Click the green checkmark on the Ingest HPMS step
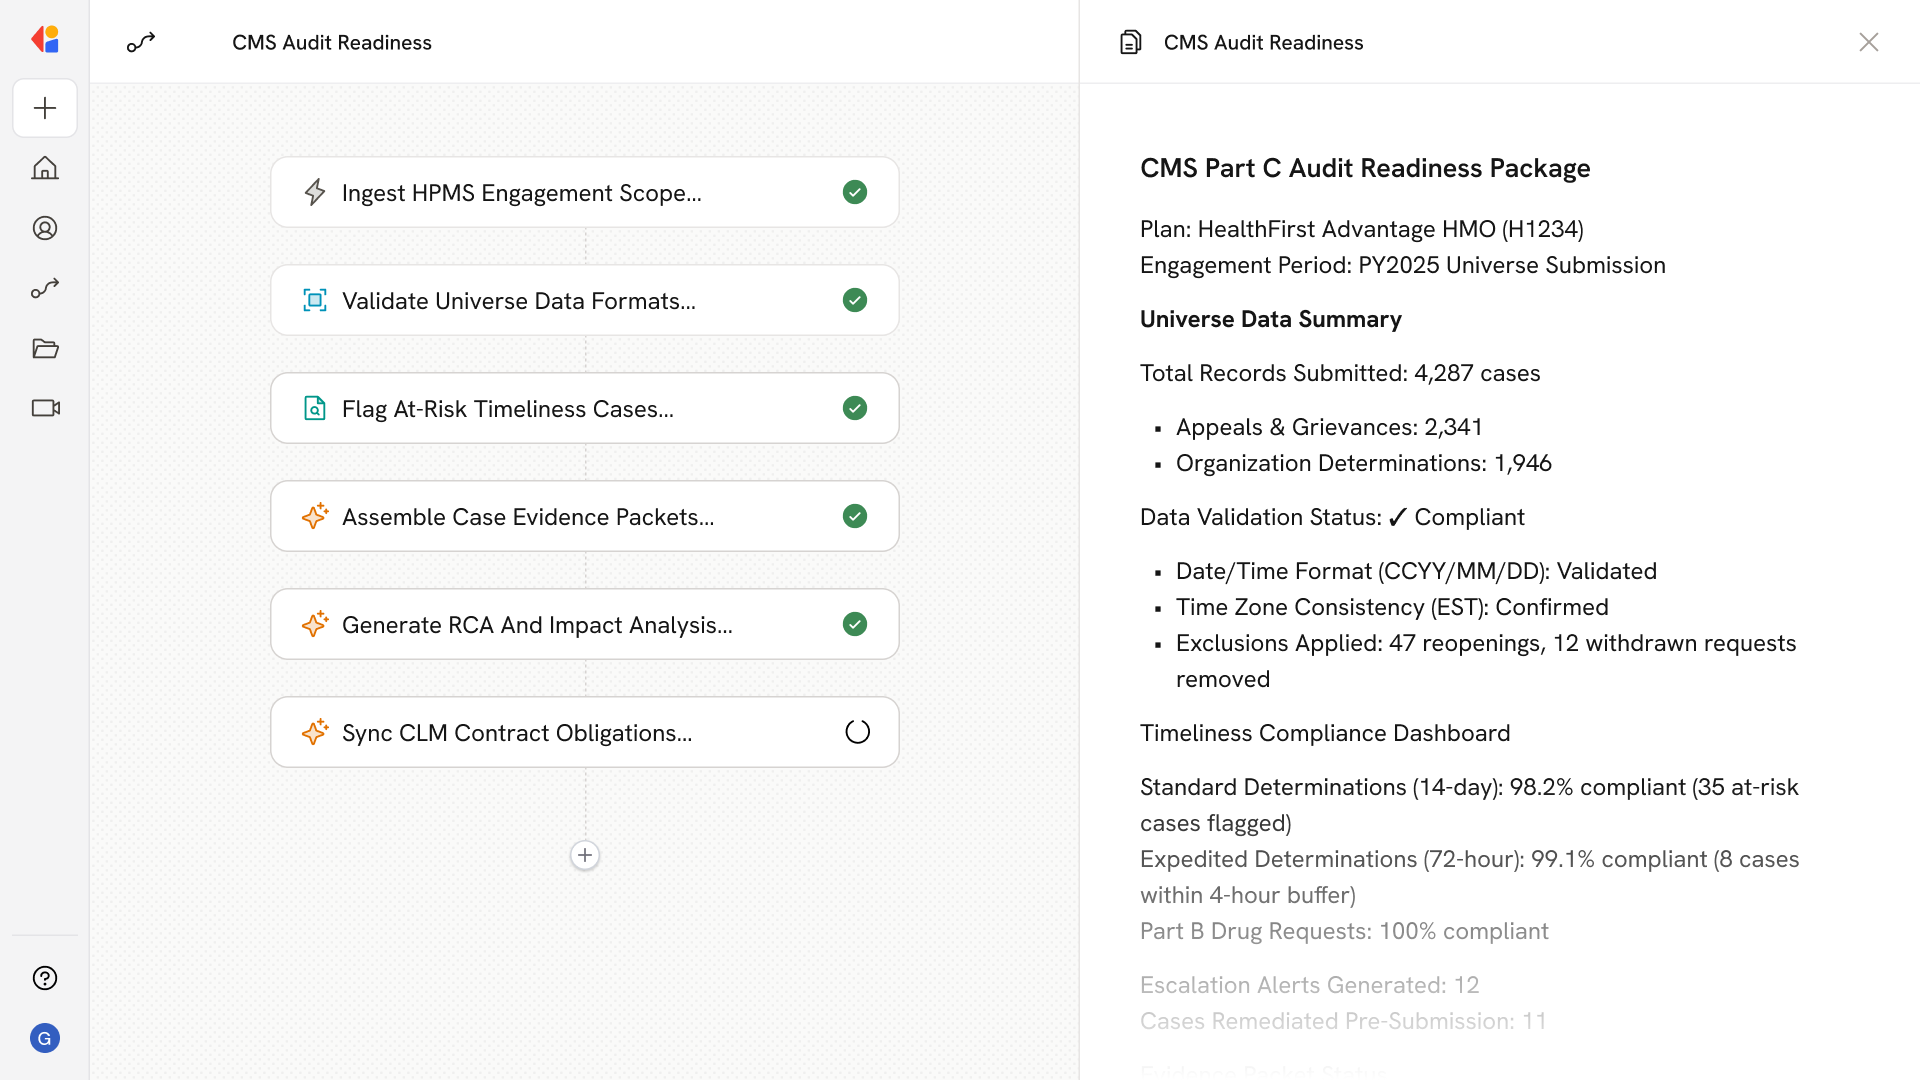The height and width of the screenshot is (1080, 1920). tap(855, 192)
